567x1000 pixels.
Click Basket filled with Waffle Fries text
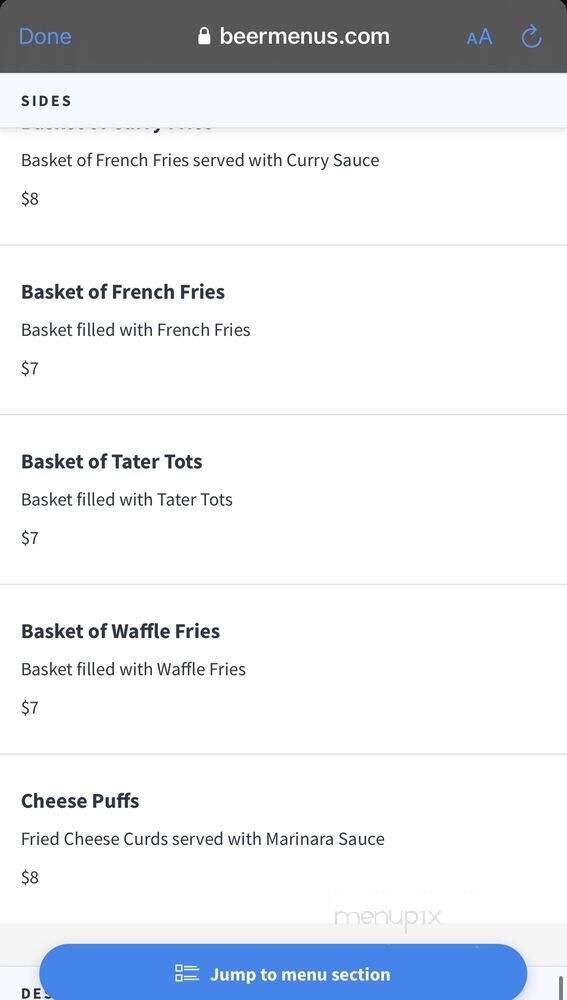133,669
